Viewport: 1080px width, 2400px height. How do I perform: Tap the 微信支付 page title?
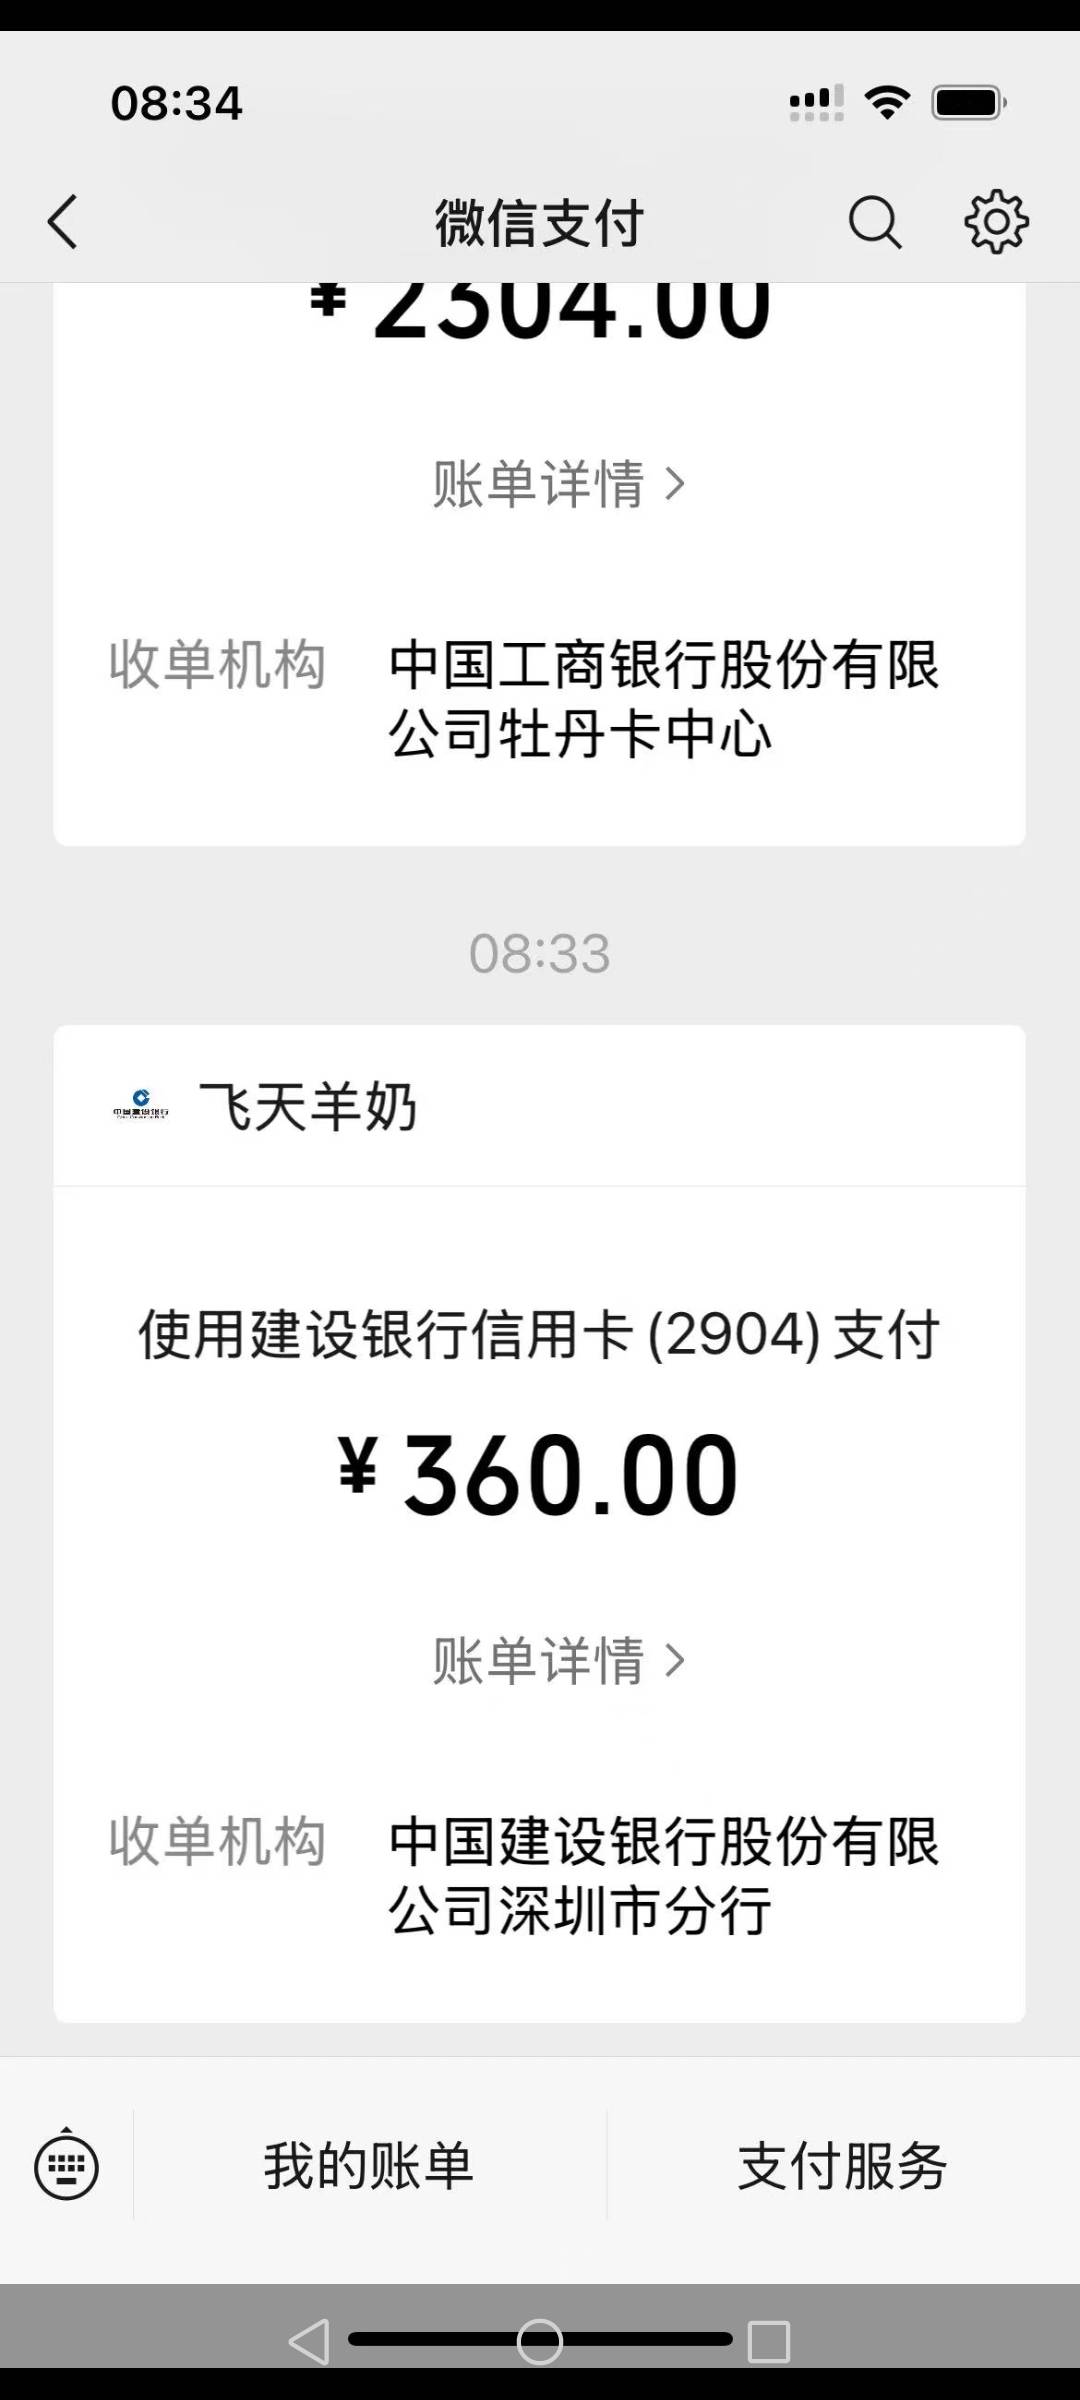539,221
